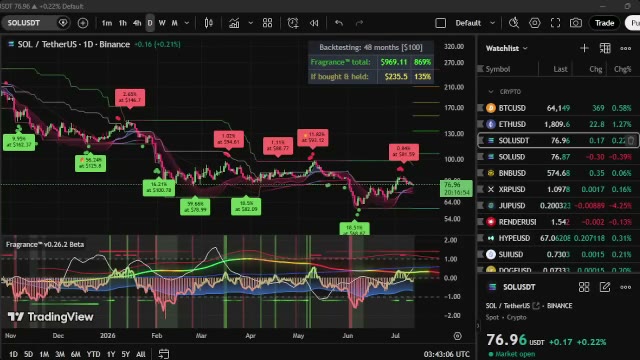Switch to the 4h timeframe

(137, 23)
